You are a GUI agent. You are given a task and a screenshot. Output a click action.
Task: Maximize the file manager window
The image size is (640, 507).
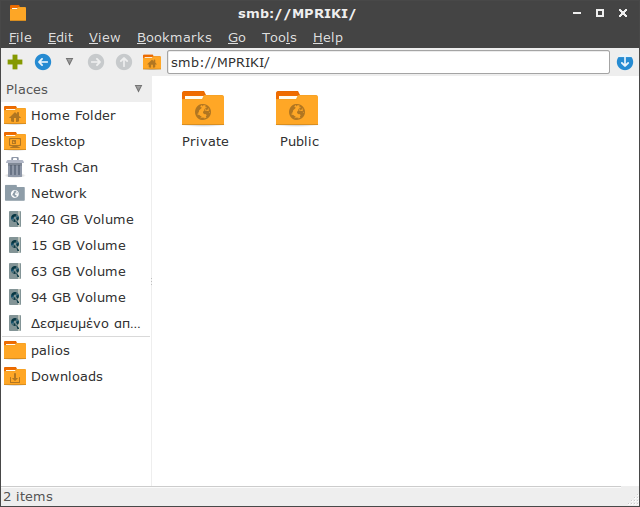[600, 13]
